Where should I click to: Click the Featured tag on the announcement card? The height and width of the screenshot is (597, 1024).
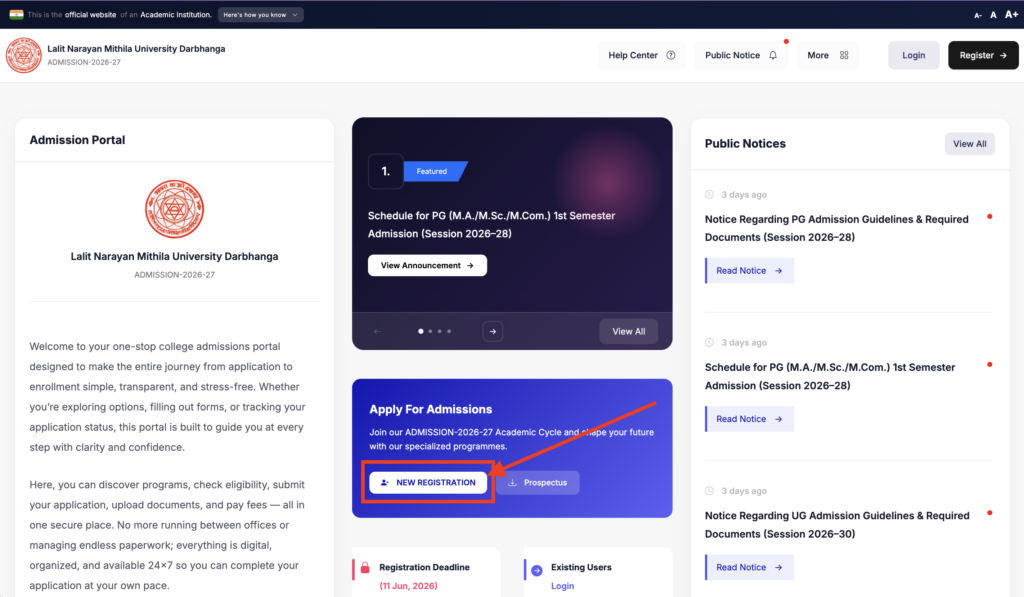pyautogui.click(x=435, y=171)
